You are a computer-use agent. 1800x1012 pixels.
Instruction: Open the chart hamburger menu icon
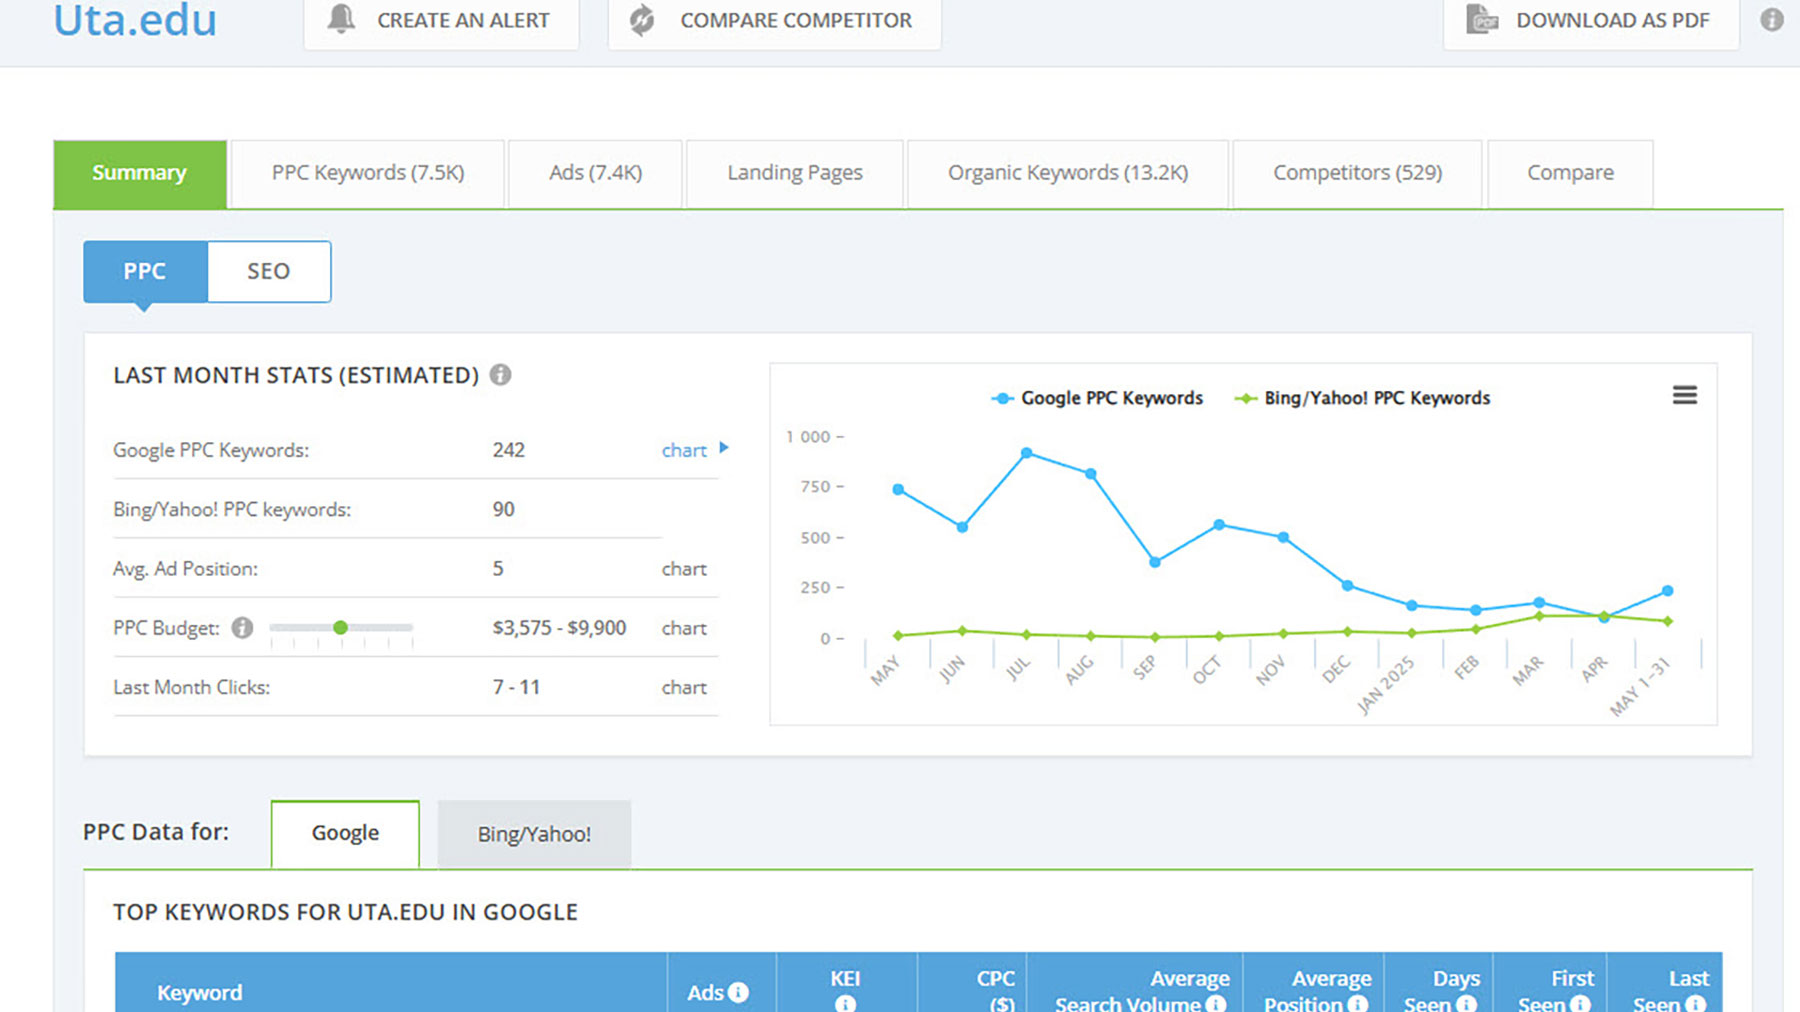click(1685, 395)
